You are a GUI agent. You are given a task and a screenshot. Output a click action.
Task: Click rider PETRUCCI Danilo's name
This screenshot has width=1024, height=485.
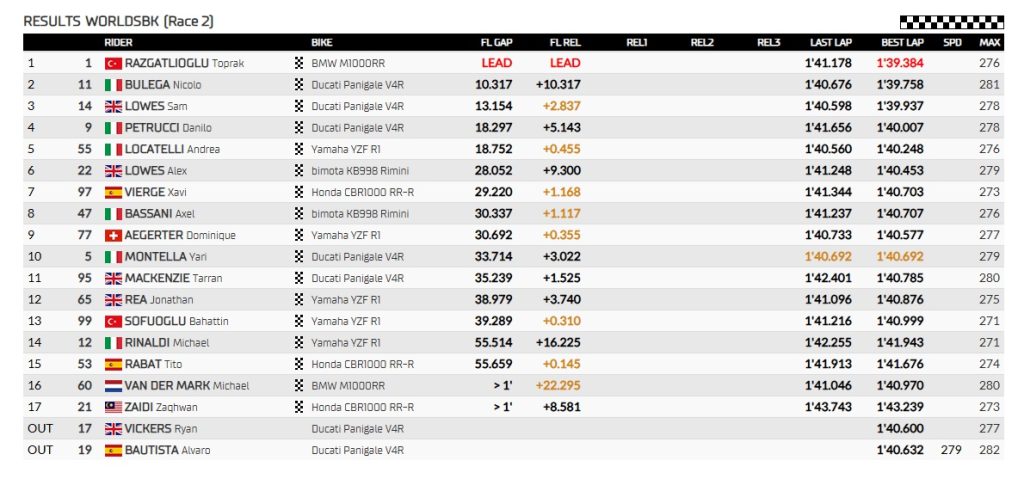(168, 128)
